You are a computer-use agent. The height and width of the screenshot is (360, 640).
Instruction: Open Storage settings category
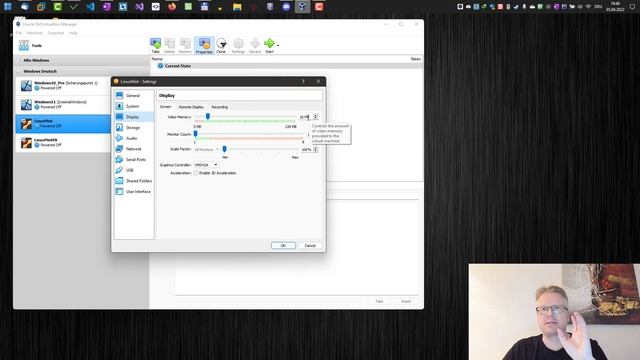[133, 128]
